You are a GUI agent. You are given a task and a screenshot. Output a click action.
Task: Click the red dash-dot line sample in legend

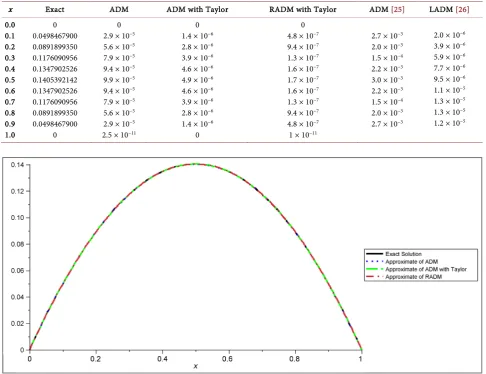coord(374,277)
